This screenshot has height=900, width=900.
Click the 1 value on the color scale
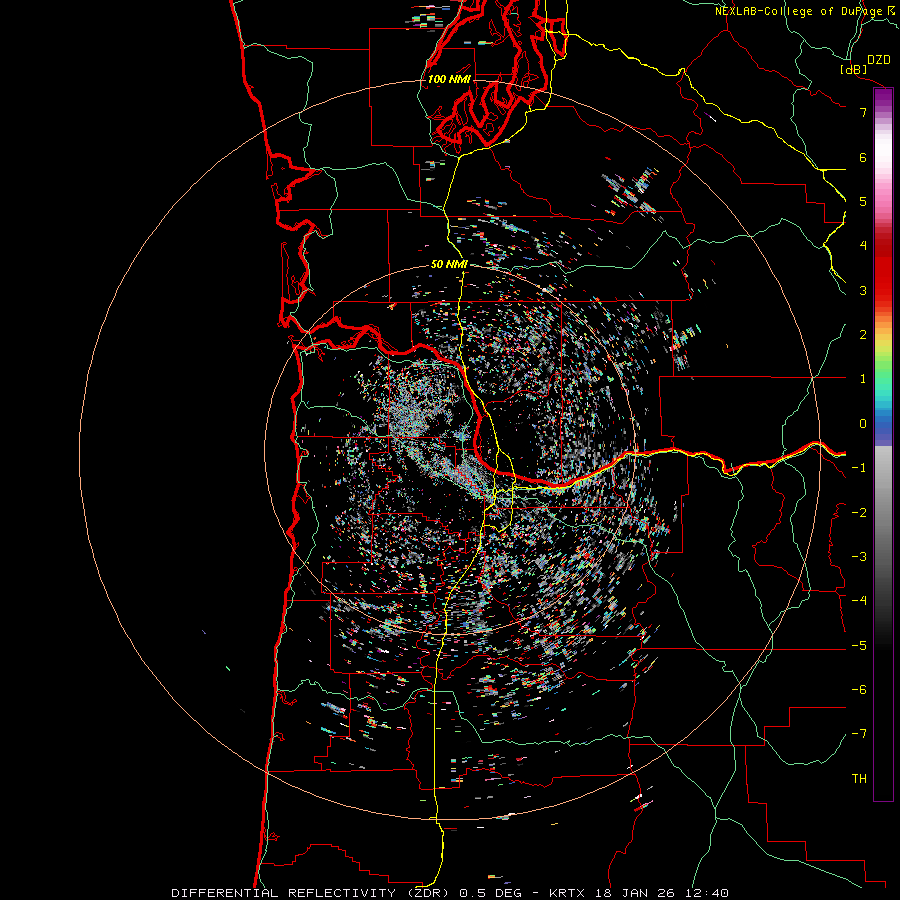(x=863, y=379)
